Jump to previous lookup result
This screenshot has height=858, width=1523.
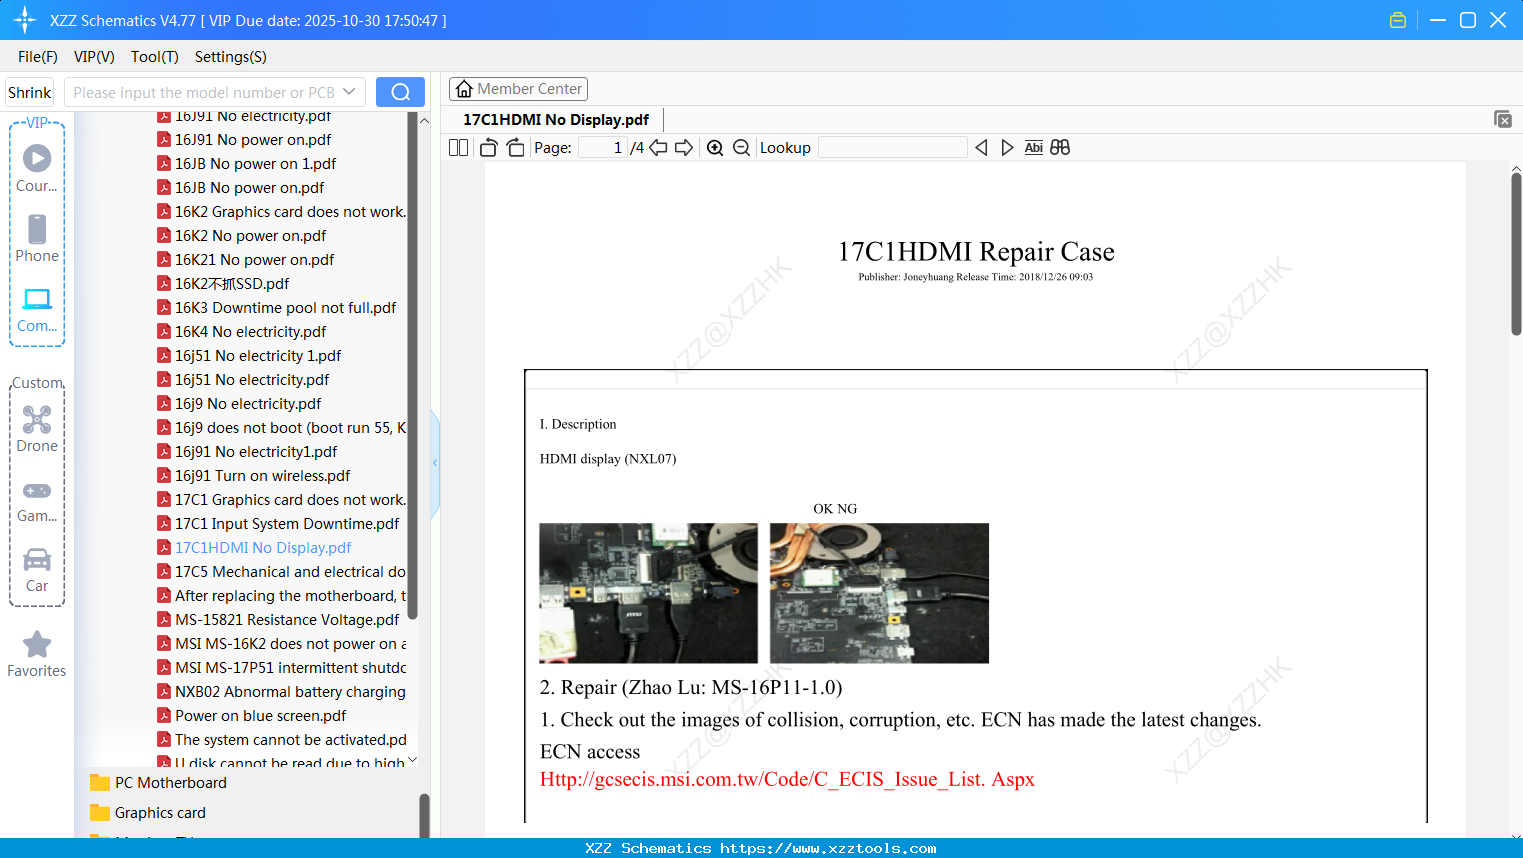[981, 148]
